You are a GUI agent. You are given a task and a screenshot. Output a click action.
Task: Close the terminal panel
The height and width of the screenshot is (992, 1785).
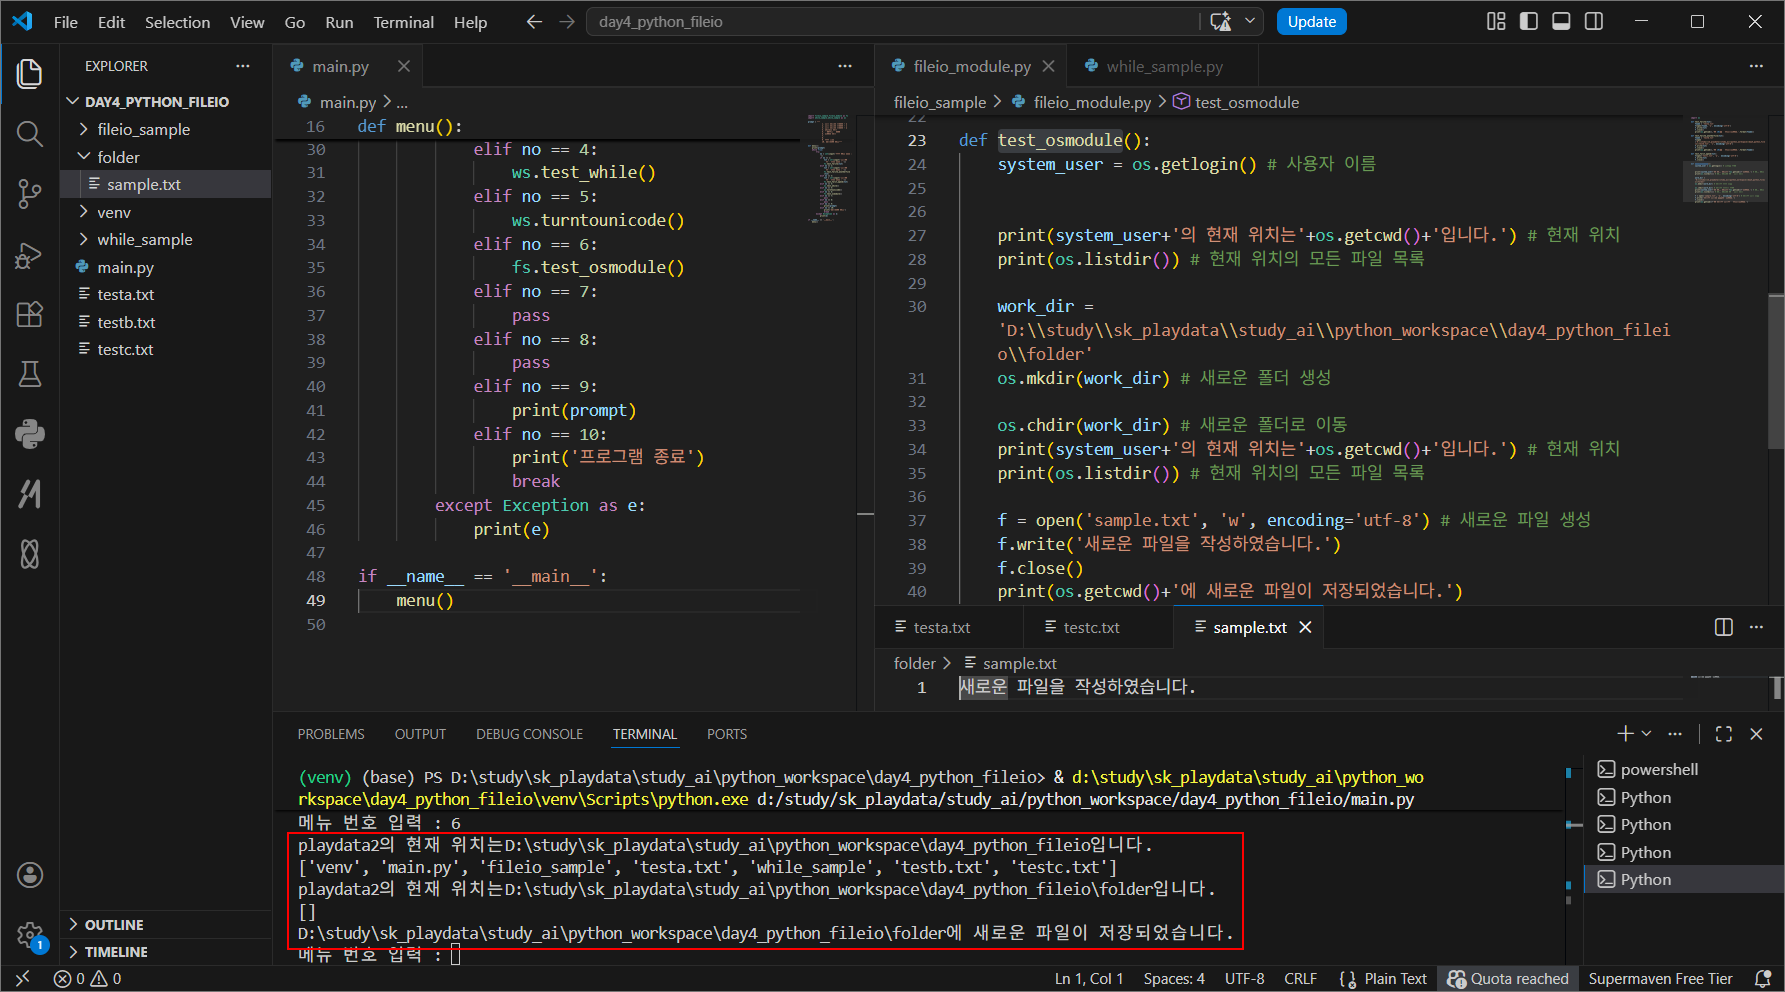click(x=1756, y=734)
